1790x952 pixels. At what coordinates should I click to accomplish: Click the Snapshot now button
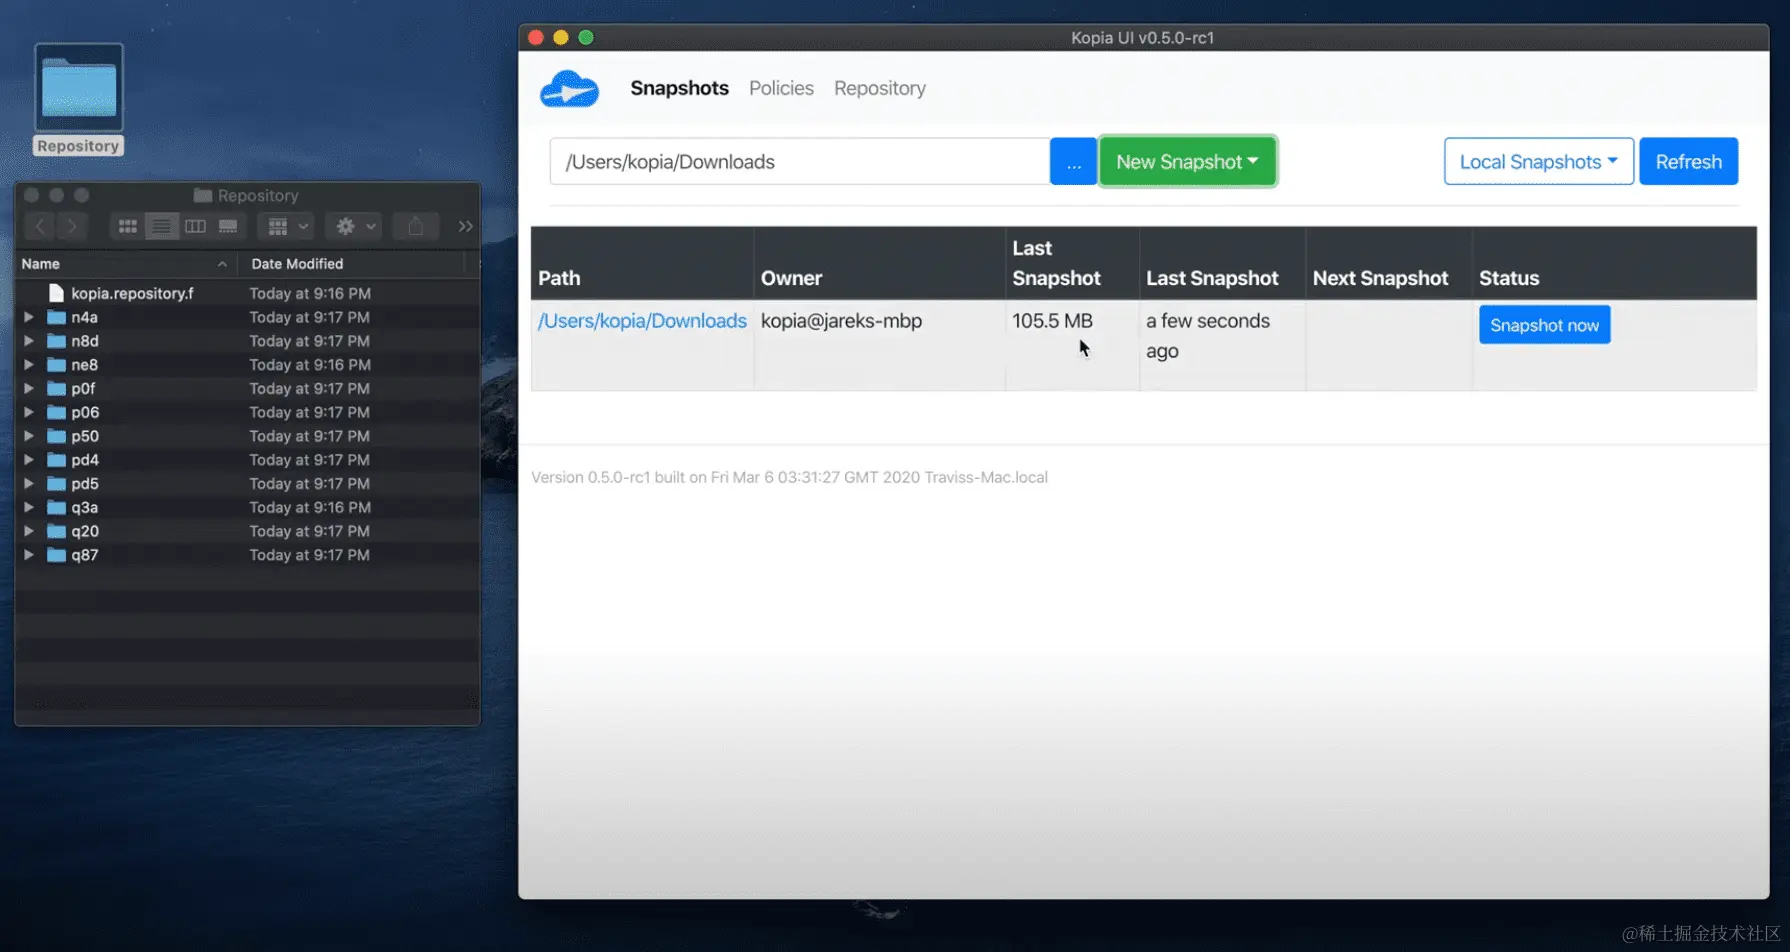pos(1544,325)
